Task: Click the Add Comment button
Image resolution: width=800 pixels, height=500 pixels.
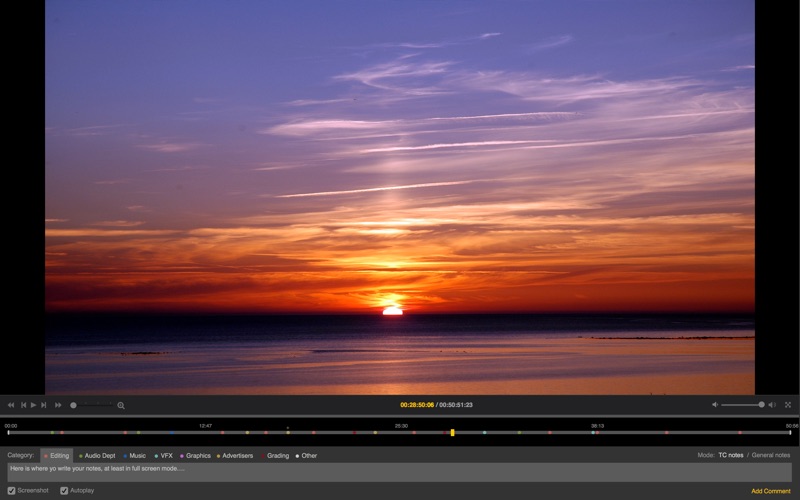Action: (770, 491)
